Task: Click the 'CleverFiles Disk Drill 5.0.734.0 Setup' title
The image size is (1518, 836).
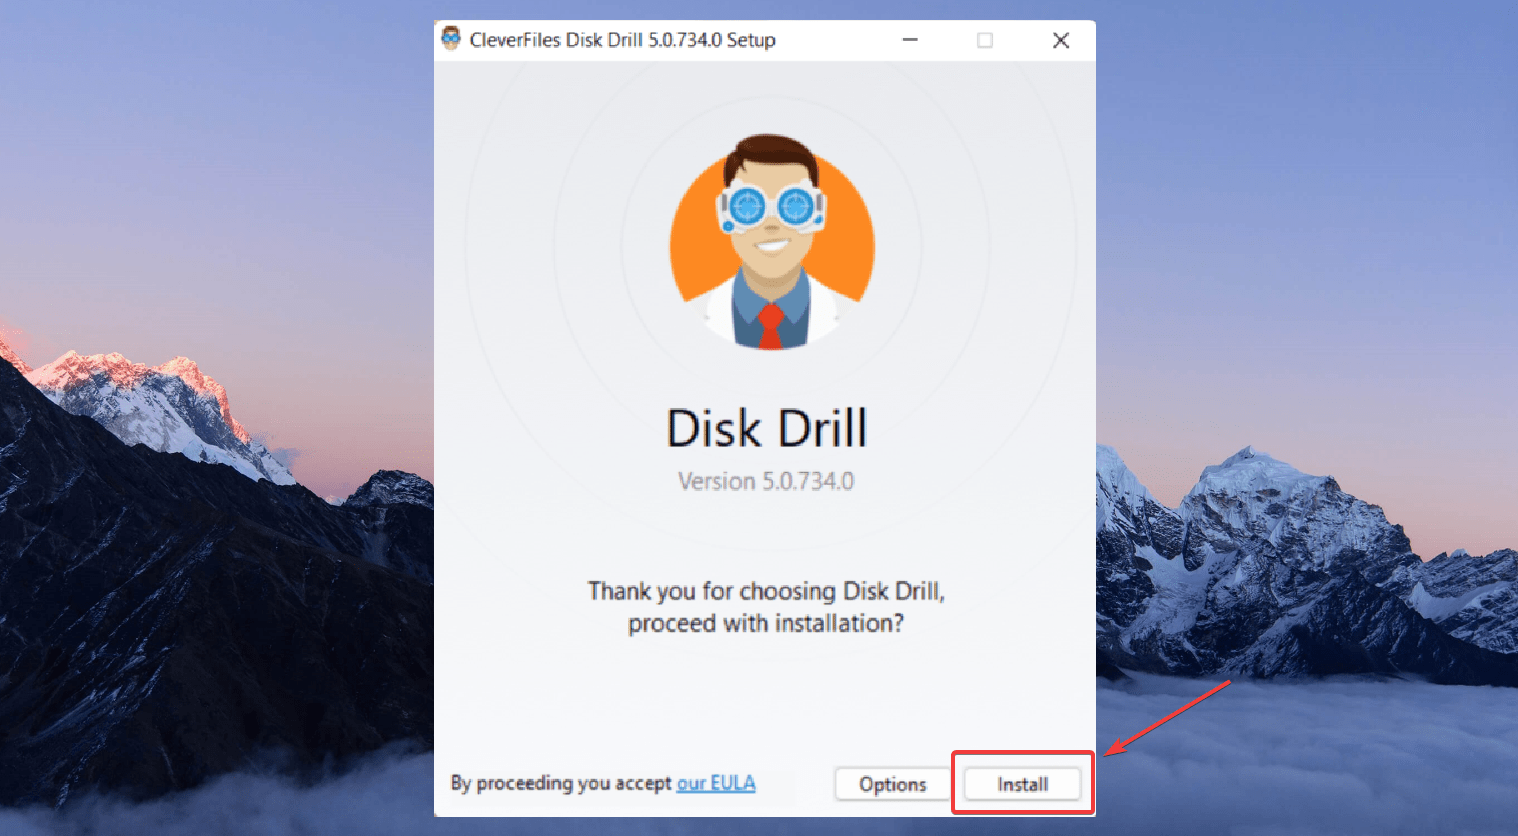Action: pos(622,40)
